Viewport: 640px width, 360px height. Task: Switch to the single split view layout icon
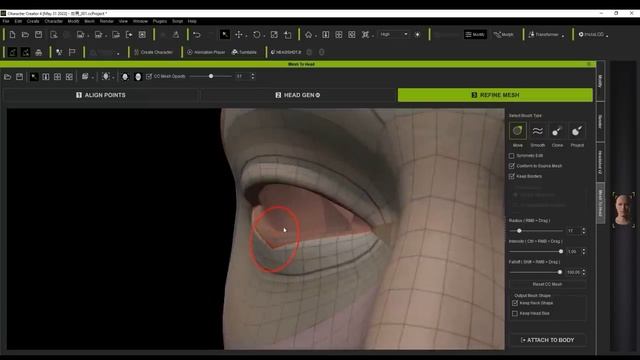click(x=46, y=77)
